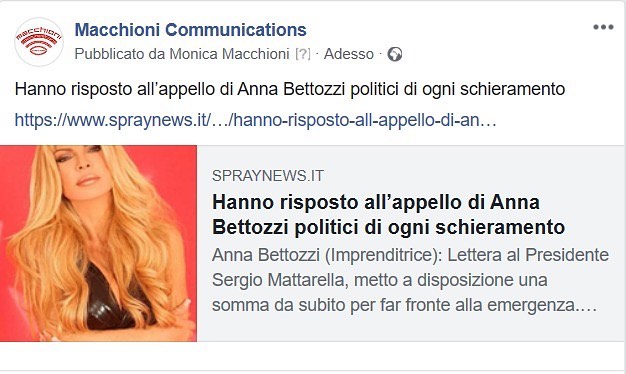Click the globe public audience icon
This screenshot has width=626, height=374.
(x=394, y=54)
